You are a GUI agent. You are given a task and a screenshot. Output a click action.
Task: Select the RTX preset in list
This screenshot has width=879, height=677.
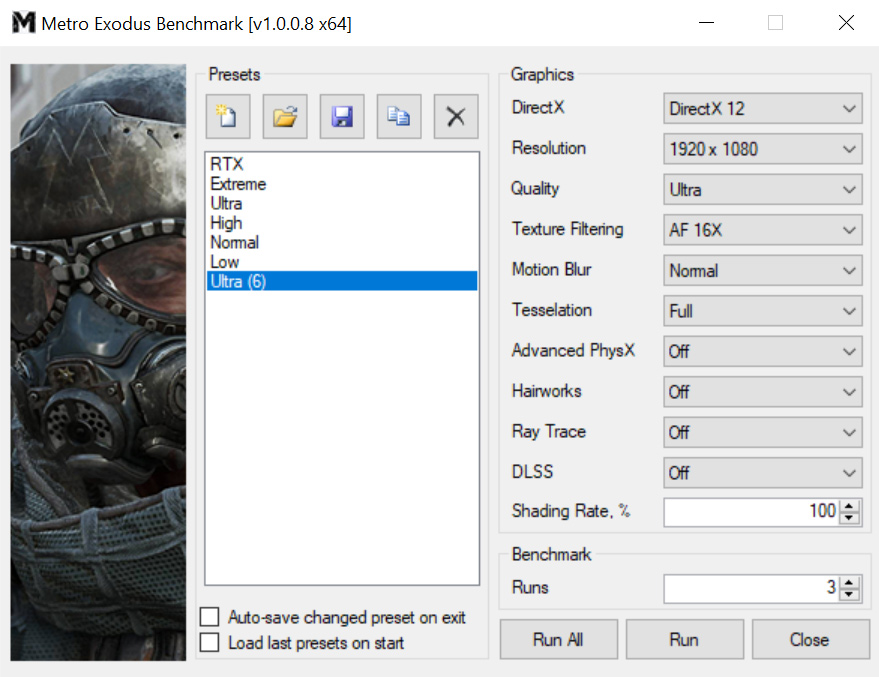click(x=227, y=164)
